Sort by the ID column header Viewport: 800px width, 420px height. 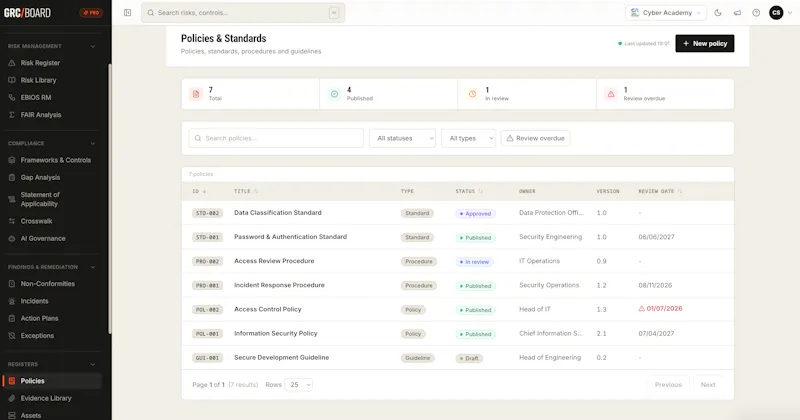[199, 191]
